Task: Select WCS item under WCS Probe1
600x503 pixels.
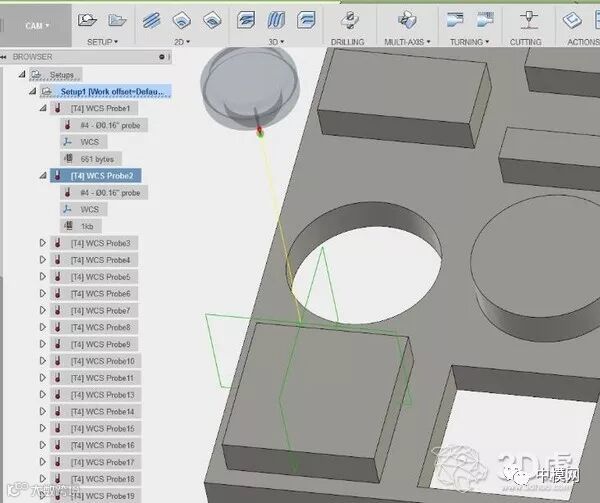Action: click(83, 142)
